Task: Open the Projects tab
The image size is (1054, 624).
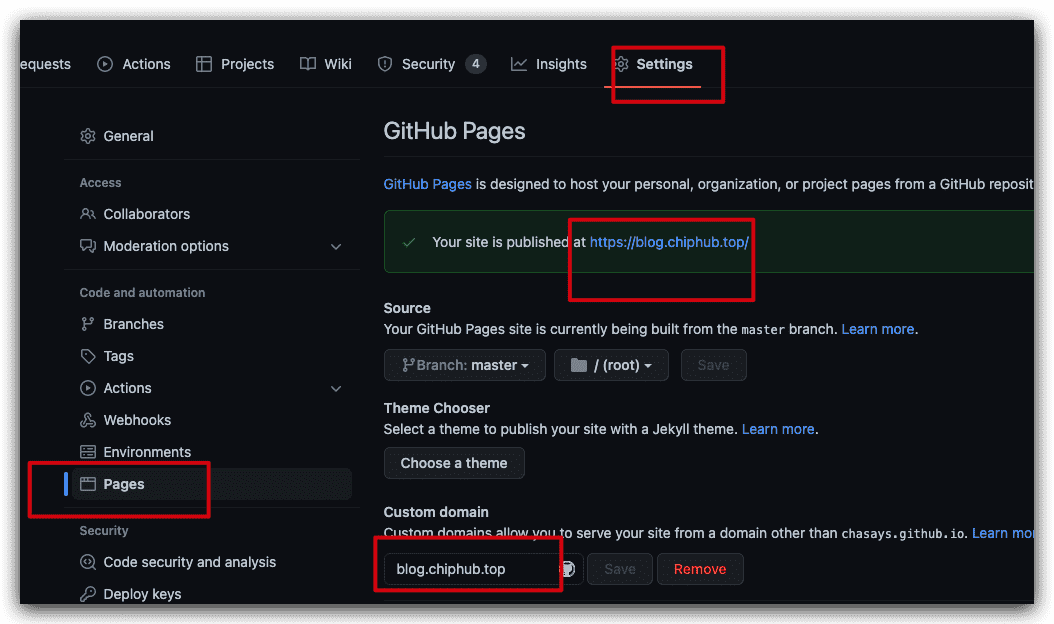Action: (235, 64)
